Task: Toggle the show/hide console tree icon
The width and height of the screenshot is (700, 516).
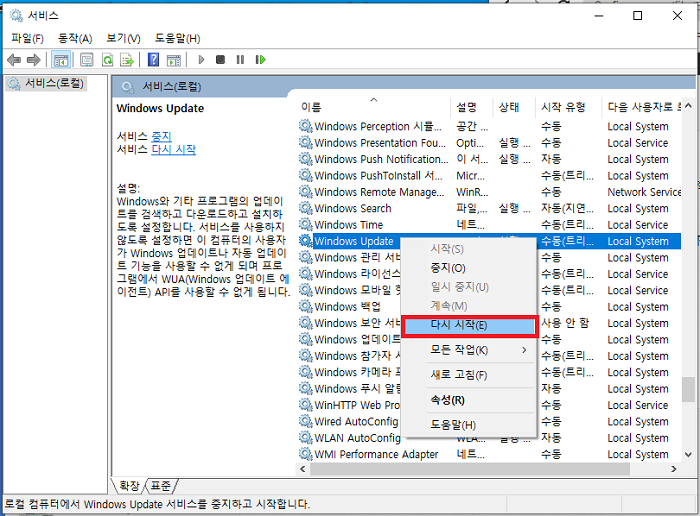Action: tap(61, 59)
